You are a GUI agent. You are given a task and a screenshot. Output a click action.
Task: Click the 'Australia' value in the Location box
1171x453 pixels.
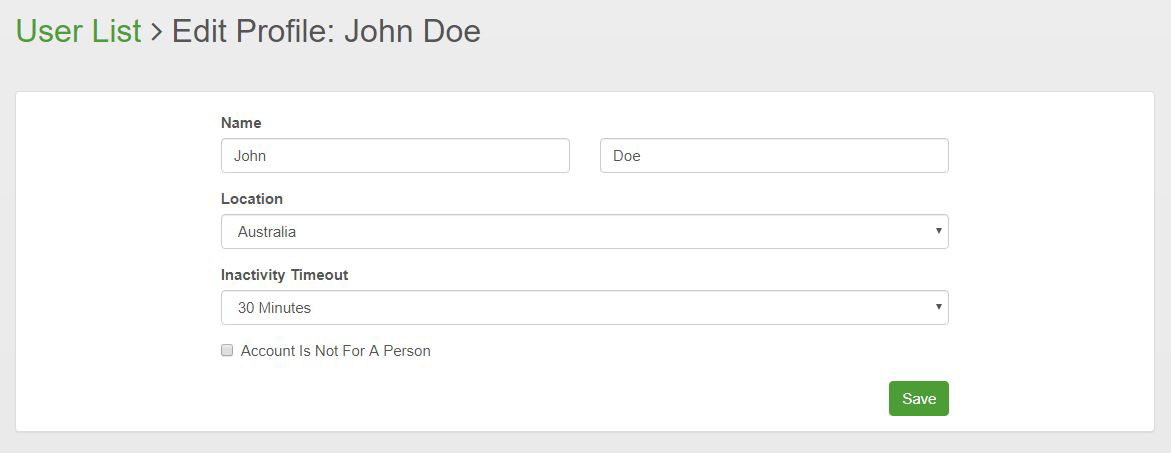pos(267,232)
